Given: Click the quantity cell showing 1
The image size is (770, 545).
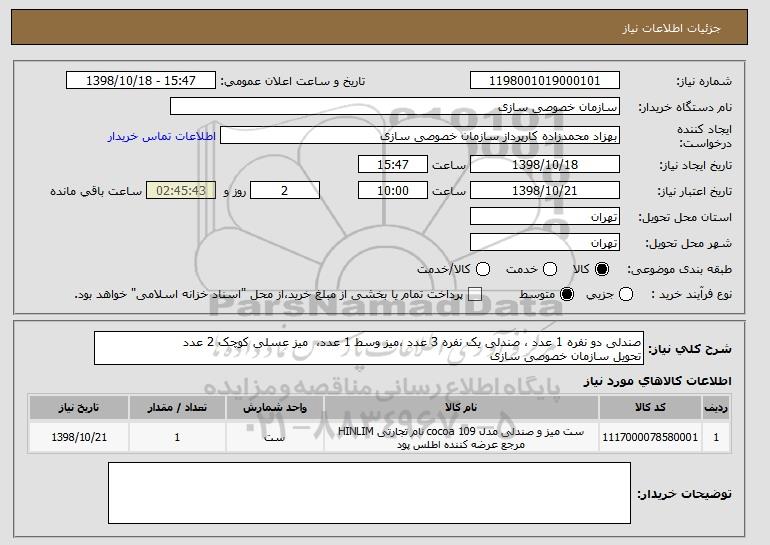Looking at the screenshot, I should click(x=177, y=437).
